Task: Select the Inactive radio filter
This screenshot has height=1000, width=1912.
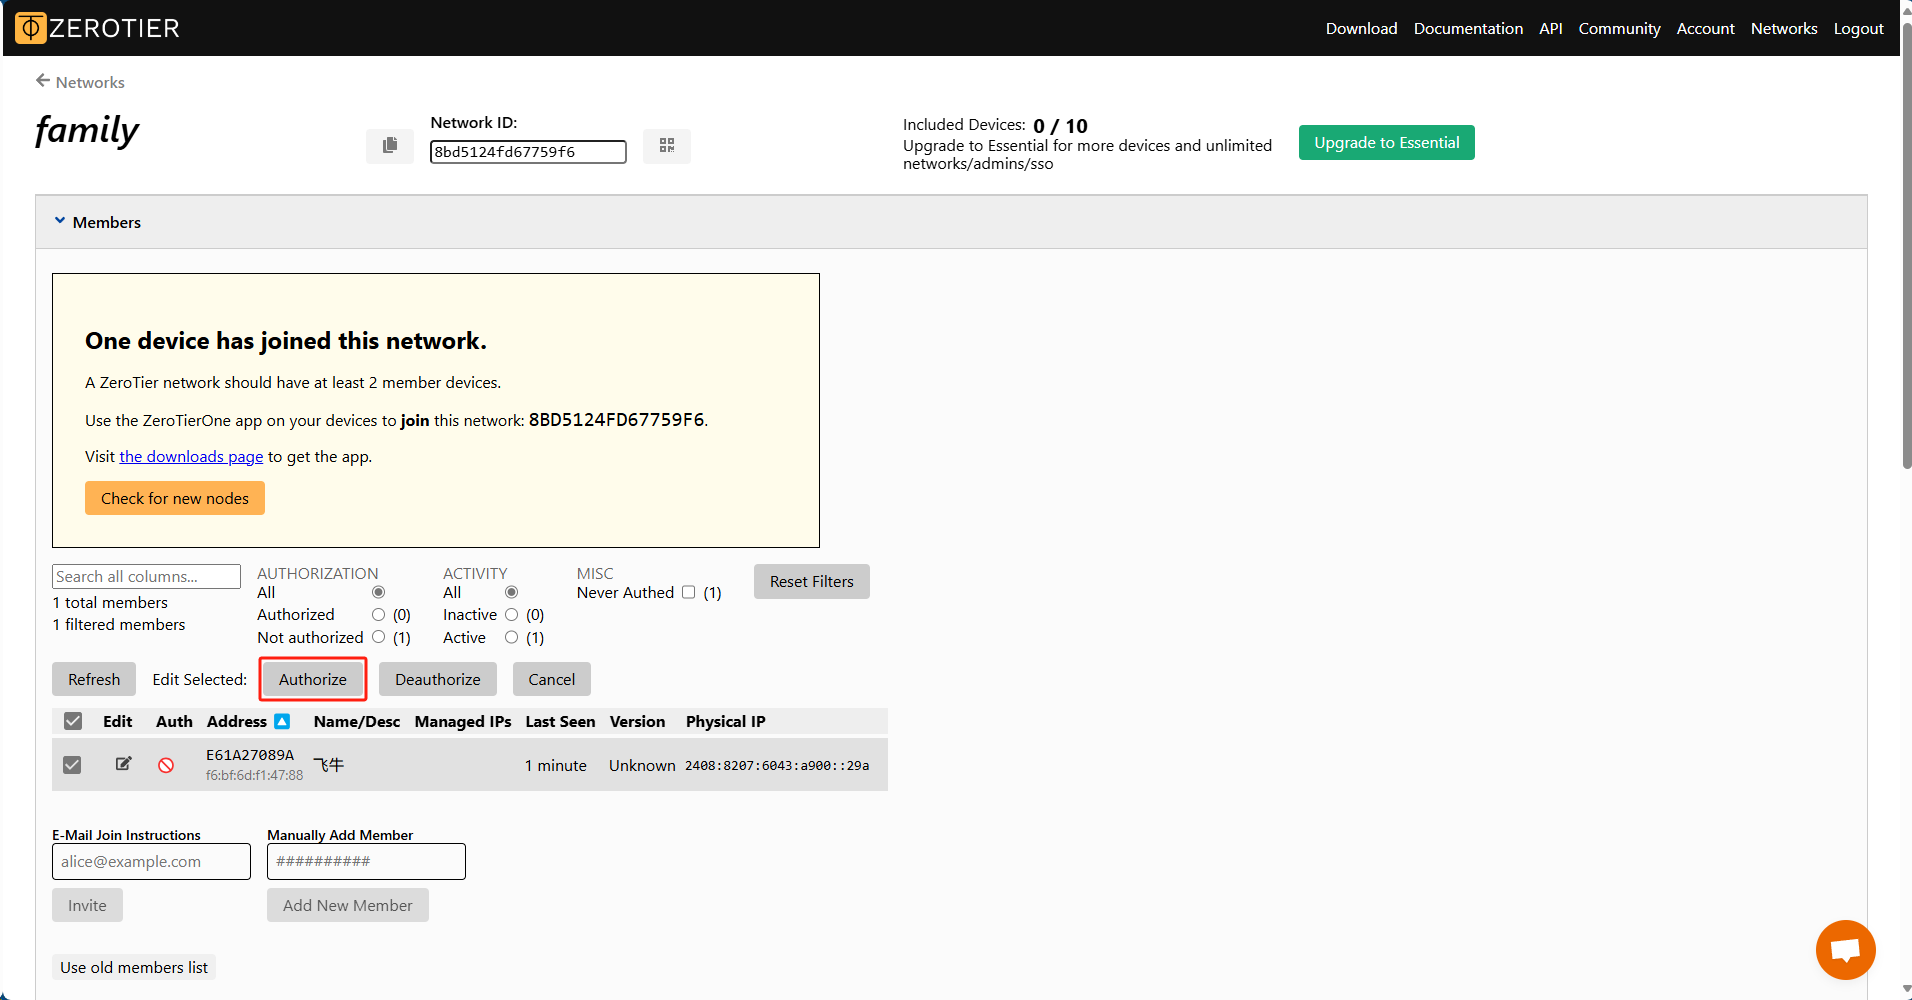Action: (x=511, y=614)
